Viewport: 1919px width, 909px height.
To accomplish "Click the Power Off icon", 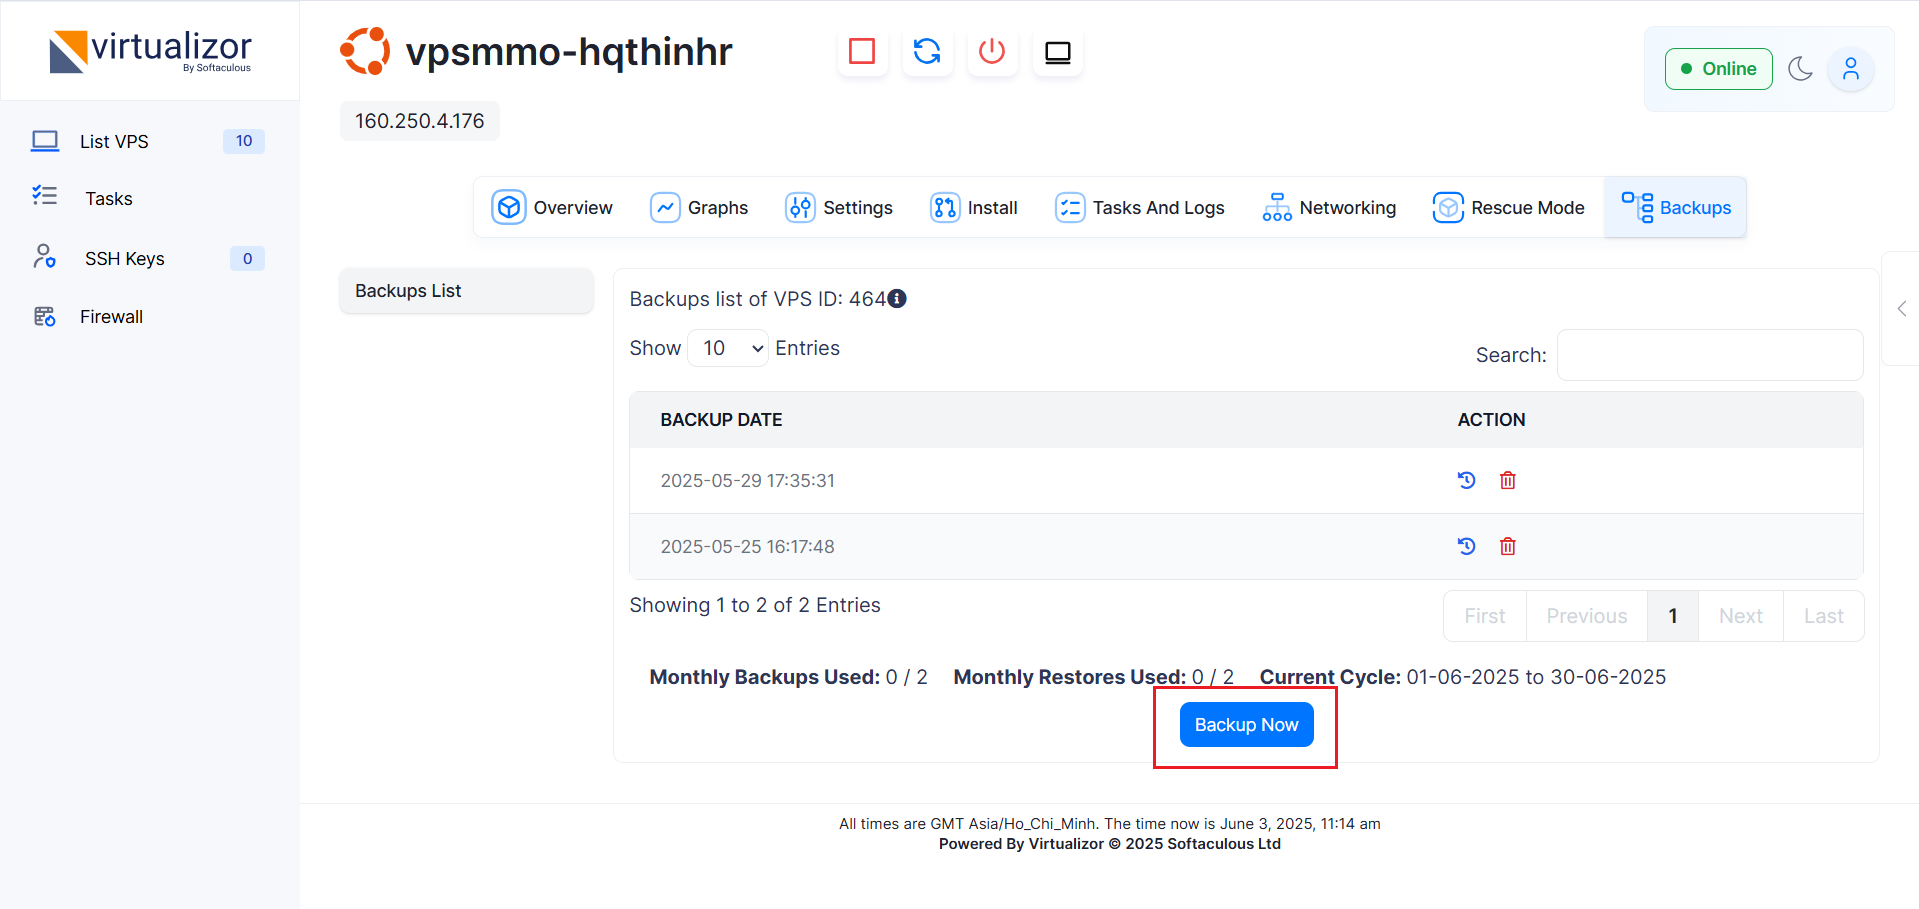I will (992, 51).
